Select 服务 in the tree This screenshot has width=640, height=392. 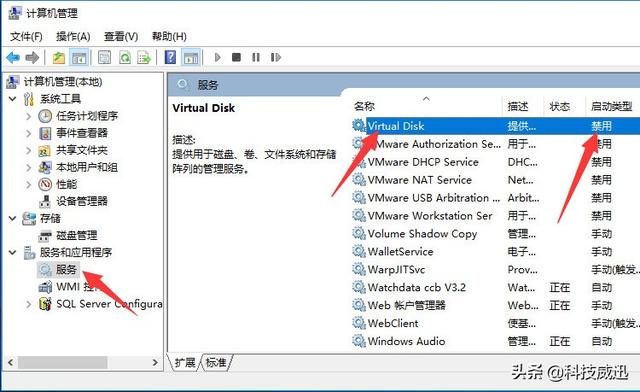(66, 270)
